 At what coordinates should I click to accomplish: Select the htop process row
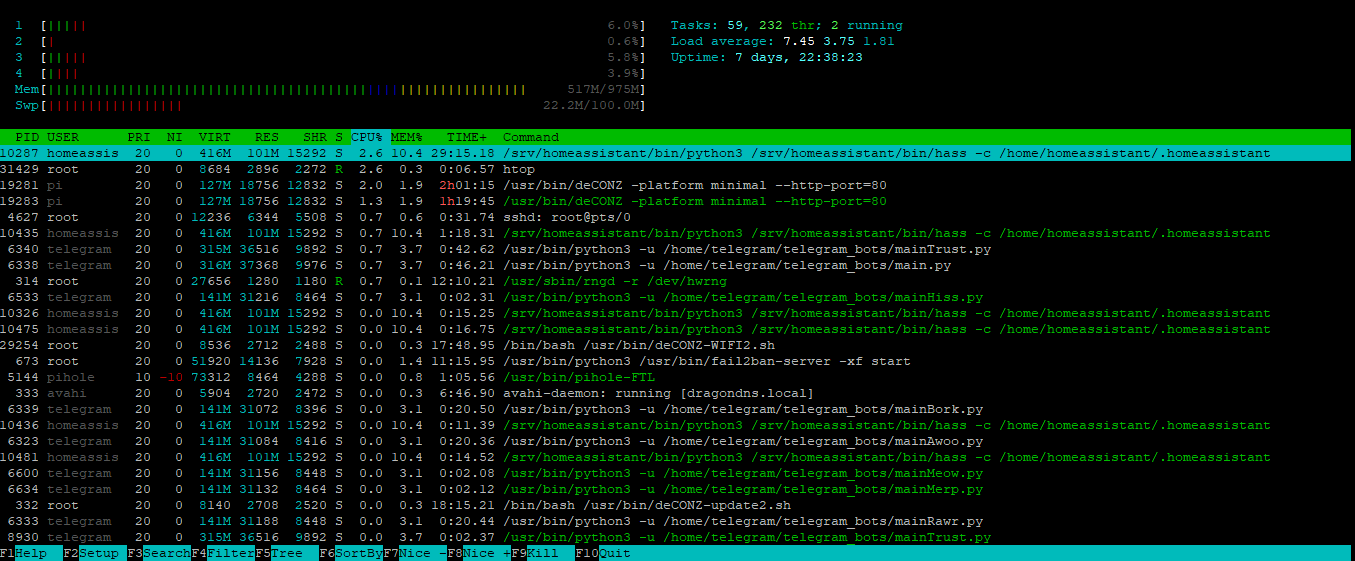point(519,169)
